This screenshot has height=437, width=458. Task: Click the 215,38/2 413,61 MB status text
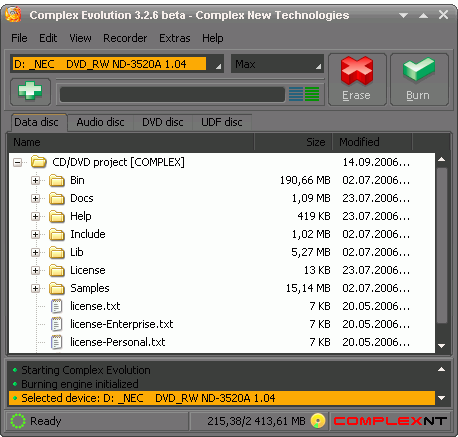coord(256,421)
